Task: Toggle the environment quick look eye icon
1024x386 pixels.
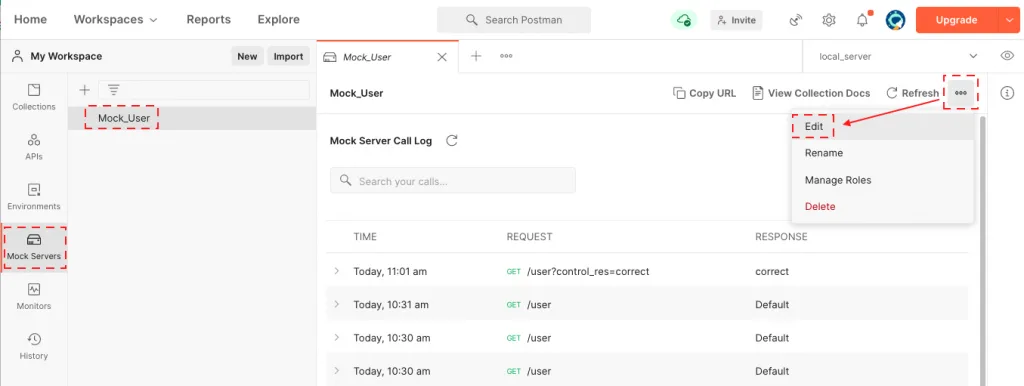Action: click(1006, 56)
